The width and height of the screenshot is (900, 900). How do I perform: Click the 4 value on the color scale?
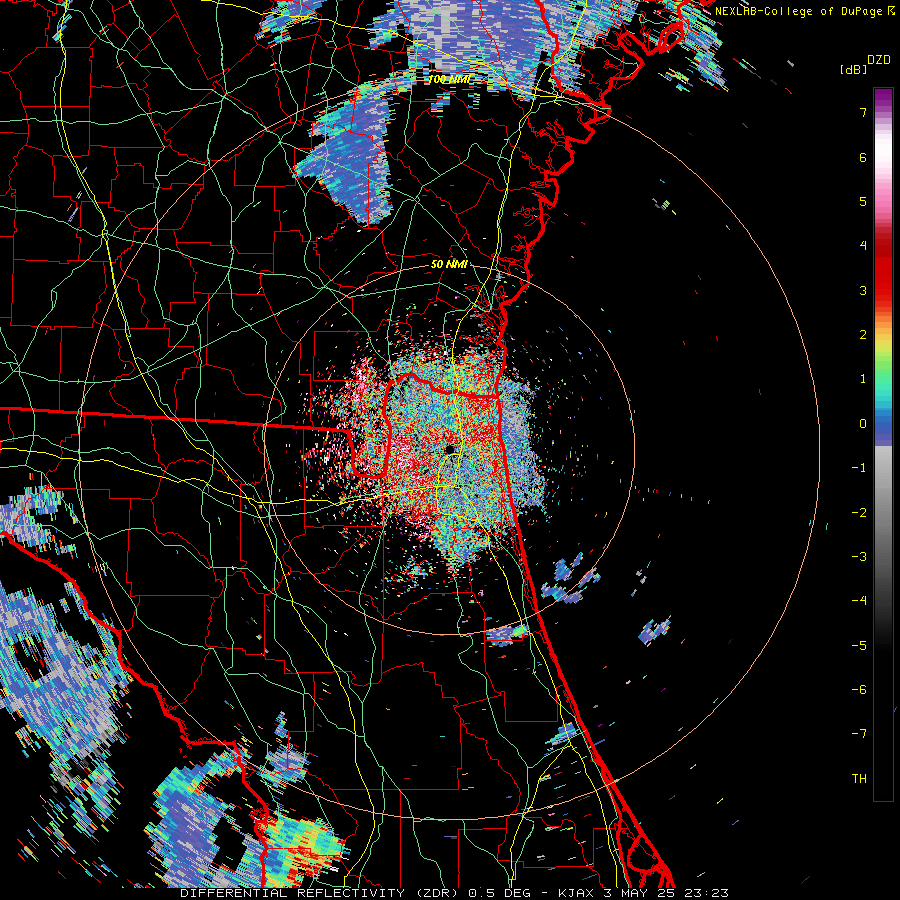point(863,246)
